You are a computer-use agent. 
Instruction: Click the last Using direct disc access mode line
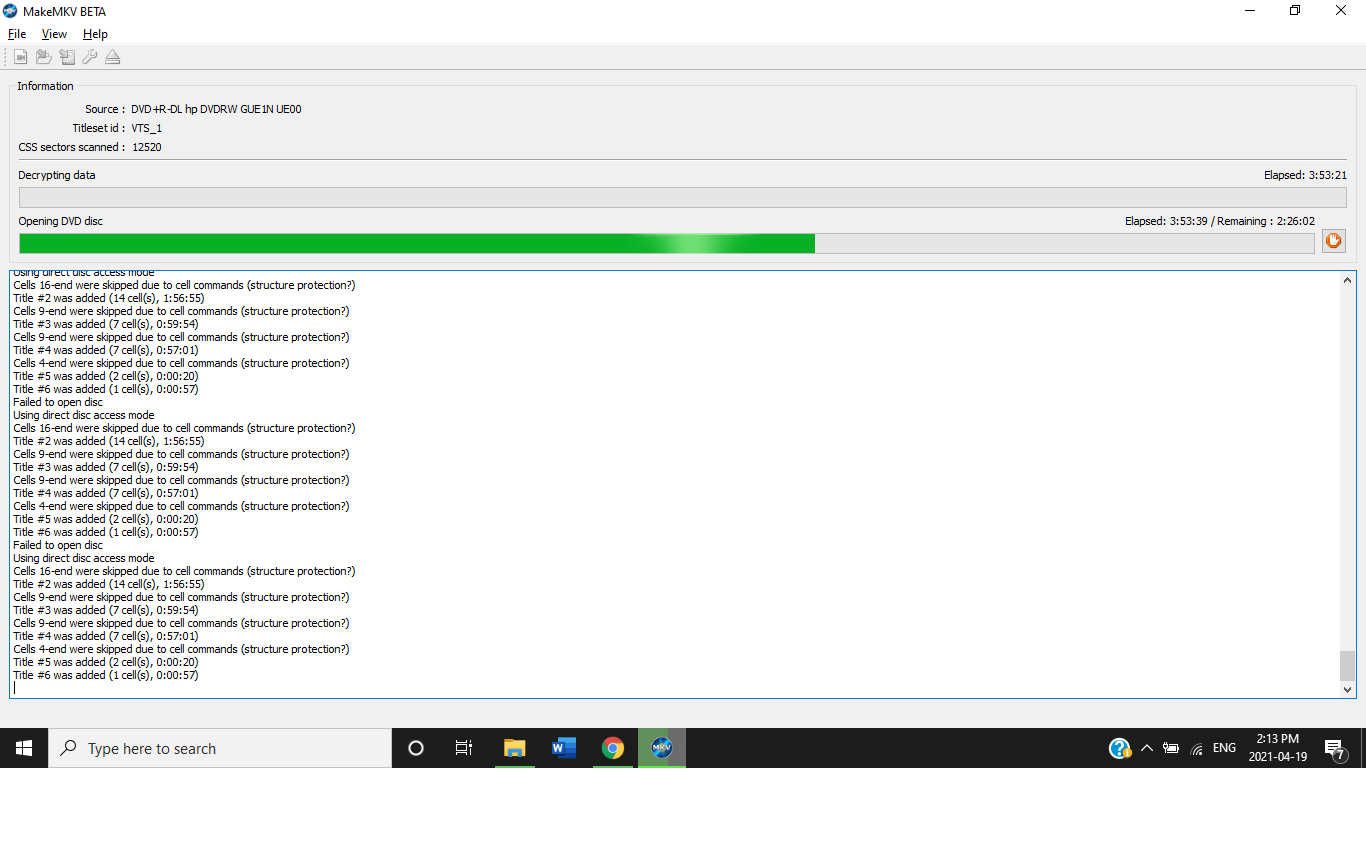[83, 558]
